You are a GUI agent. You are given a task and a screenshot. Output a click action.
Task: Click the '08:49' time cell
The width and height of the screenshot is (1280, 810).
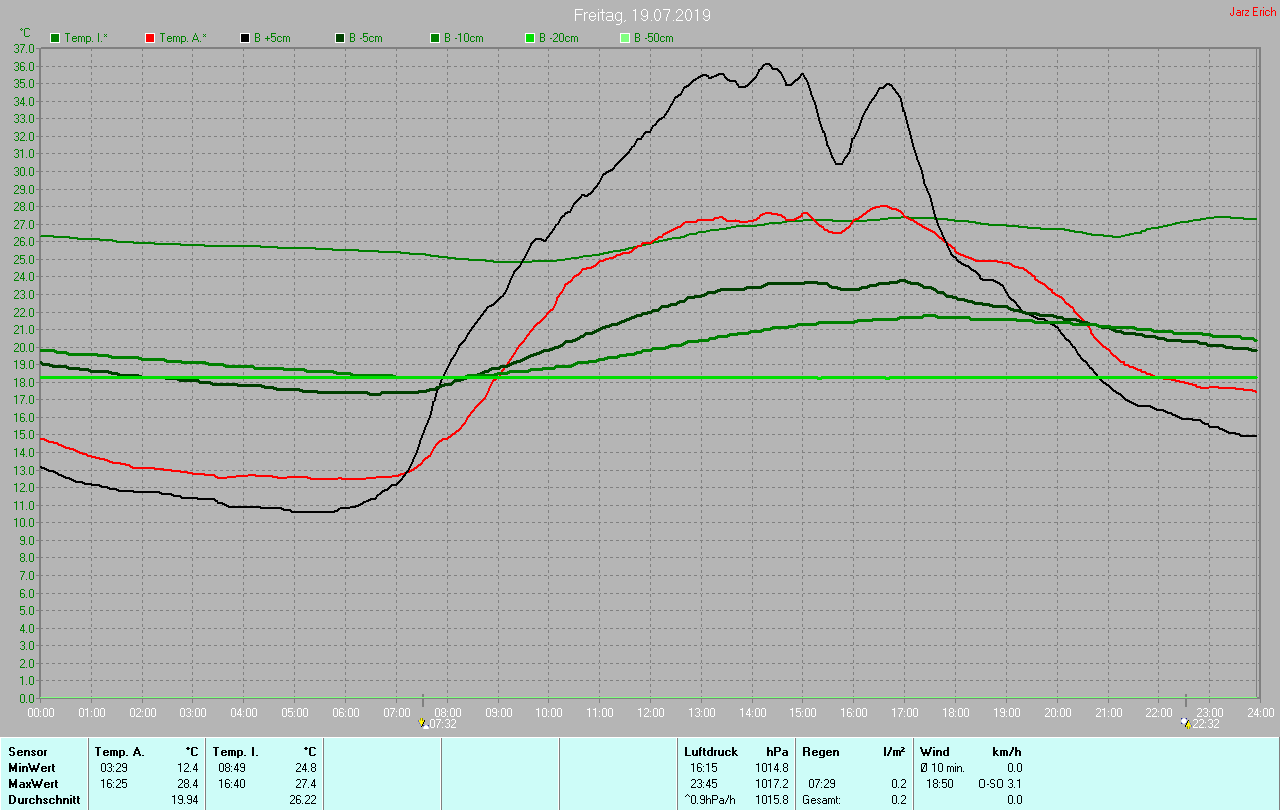(x=232, y=768)
